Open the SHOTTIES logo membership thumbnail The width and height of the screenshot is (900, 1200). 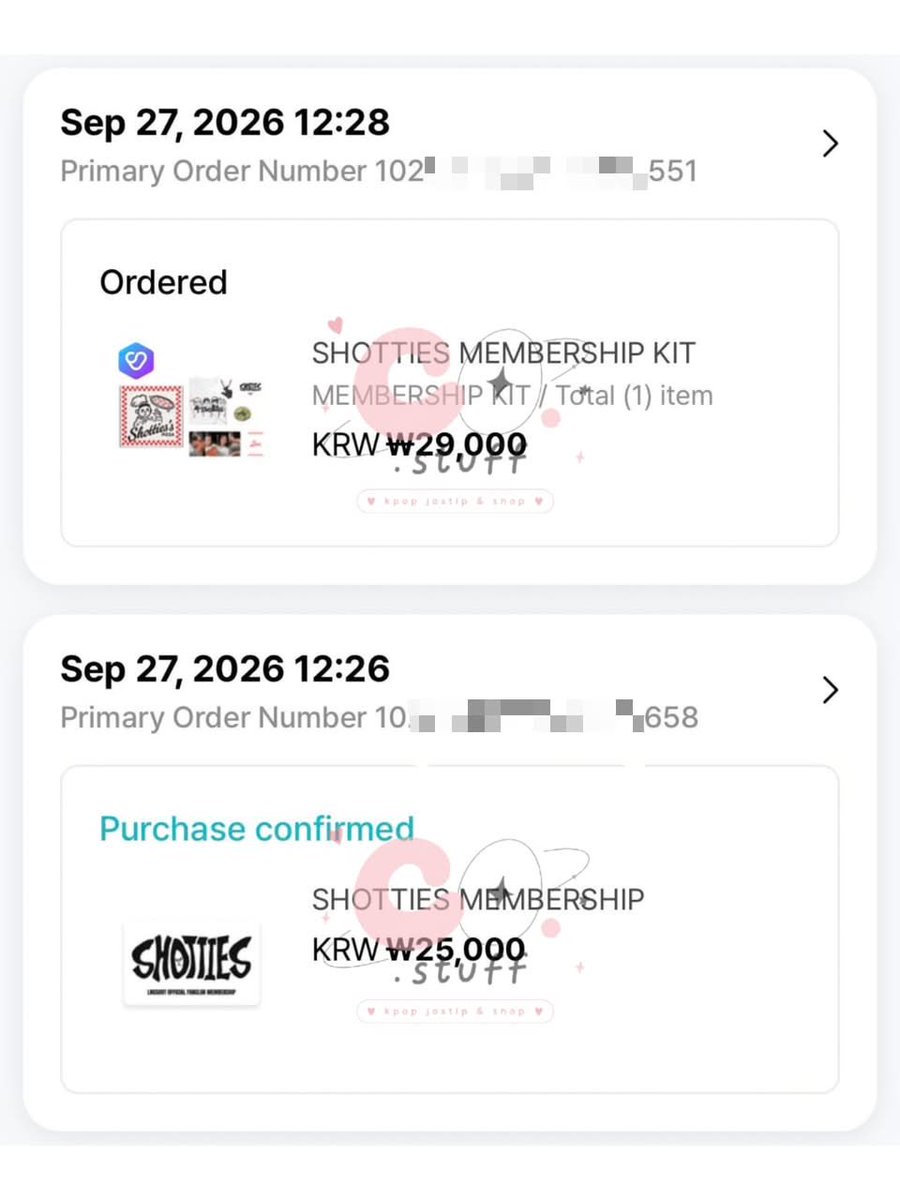(191, 963)
